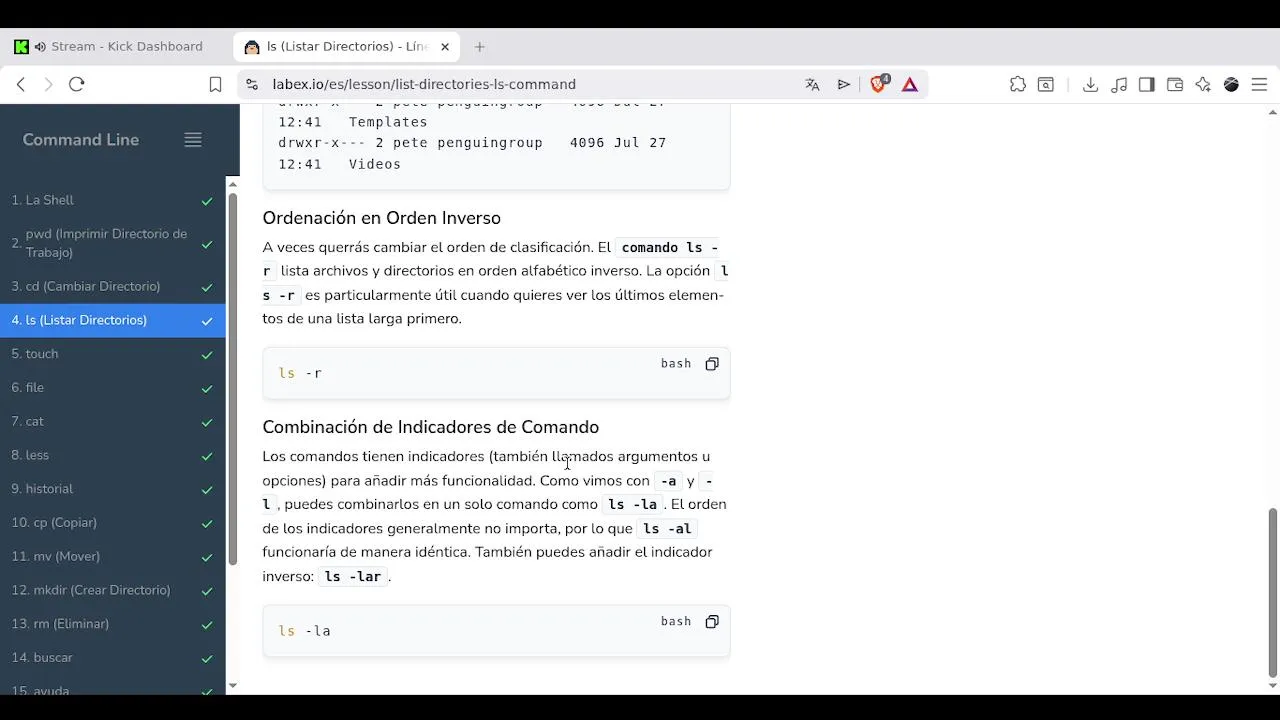The width and height of the screenshot is (1280, 720).
Task: Click the share/send icon in address bar
Action: (x=844, y=85)
